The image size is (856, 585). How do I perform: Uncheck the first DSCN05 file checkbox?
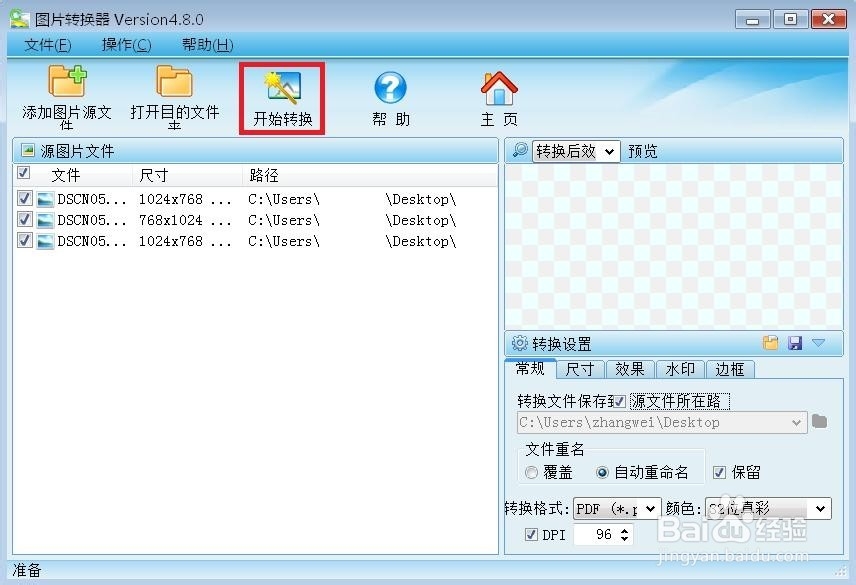click(x=24, y=198)
